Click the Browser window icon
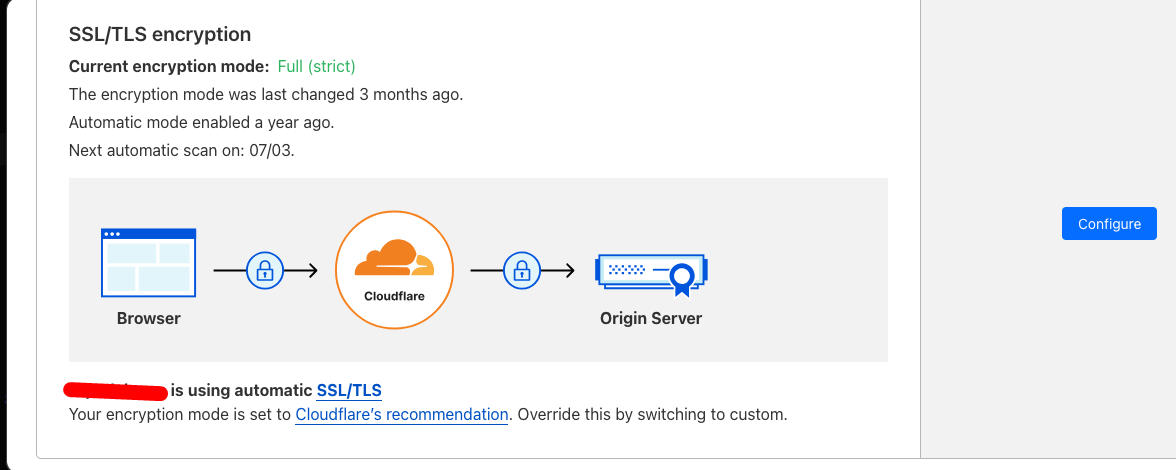Viewport: 1176px width, 470px height. (x=149, y=263)
